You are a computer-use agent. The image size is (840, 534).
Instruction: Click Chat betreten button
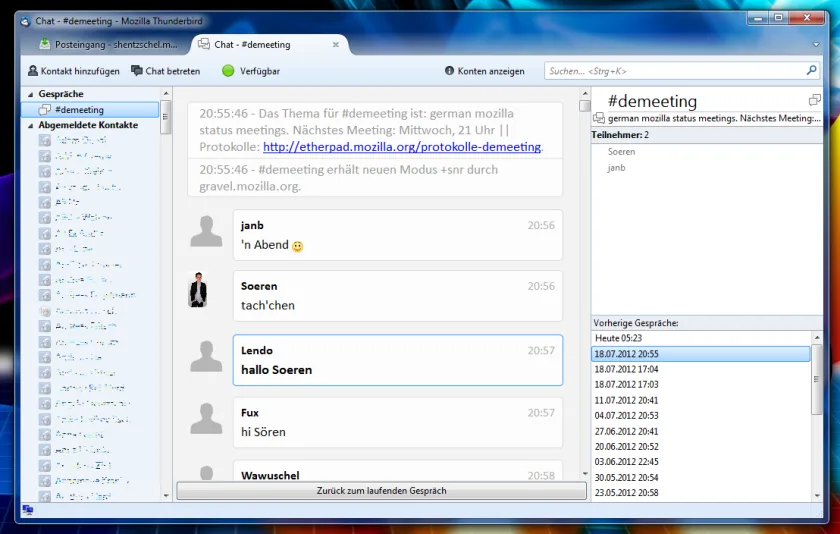click(x=166, y=71)
